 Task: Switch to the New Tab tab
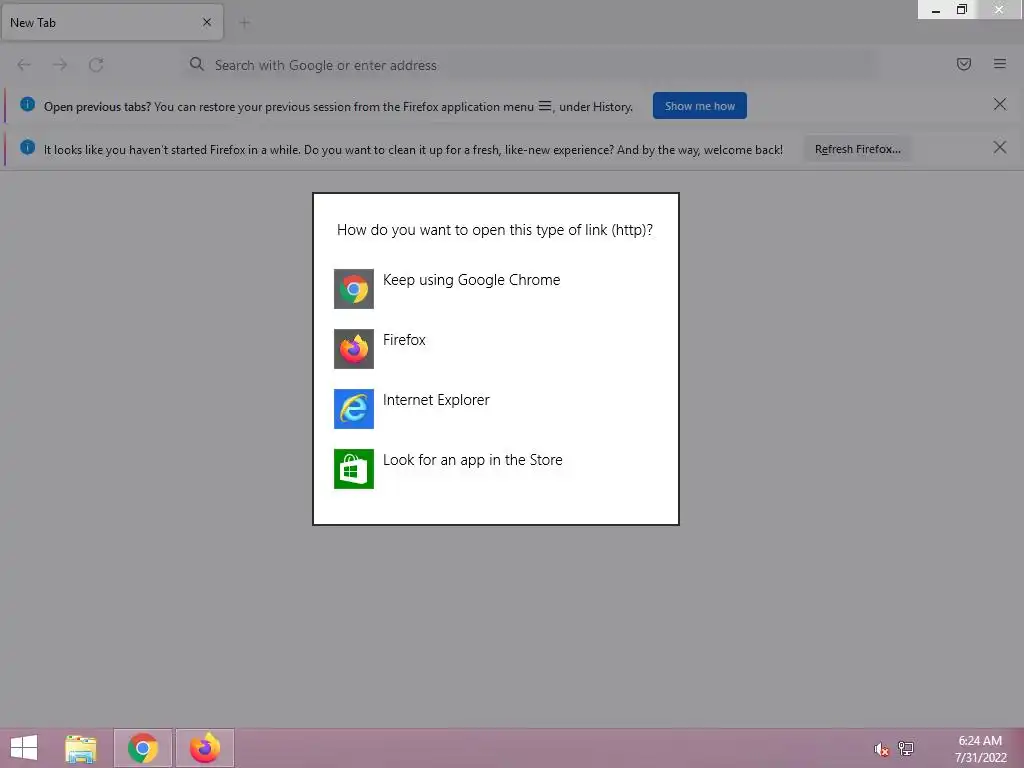[112, 22]
